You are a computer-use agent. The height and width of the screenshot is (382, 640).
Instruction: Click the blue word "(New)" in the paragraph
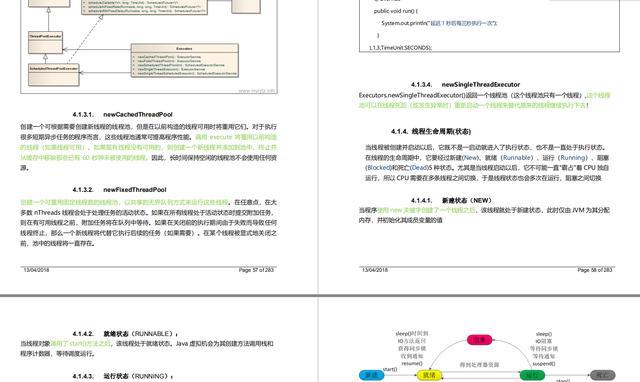pyautogui.click(x=470, y=158)
